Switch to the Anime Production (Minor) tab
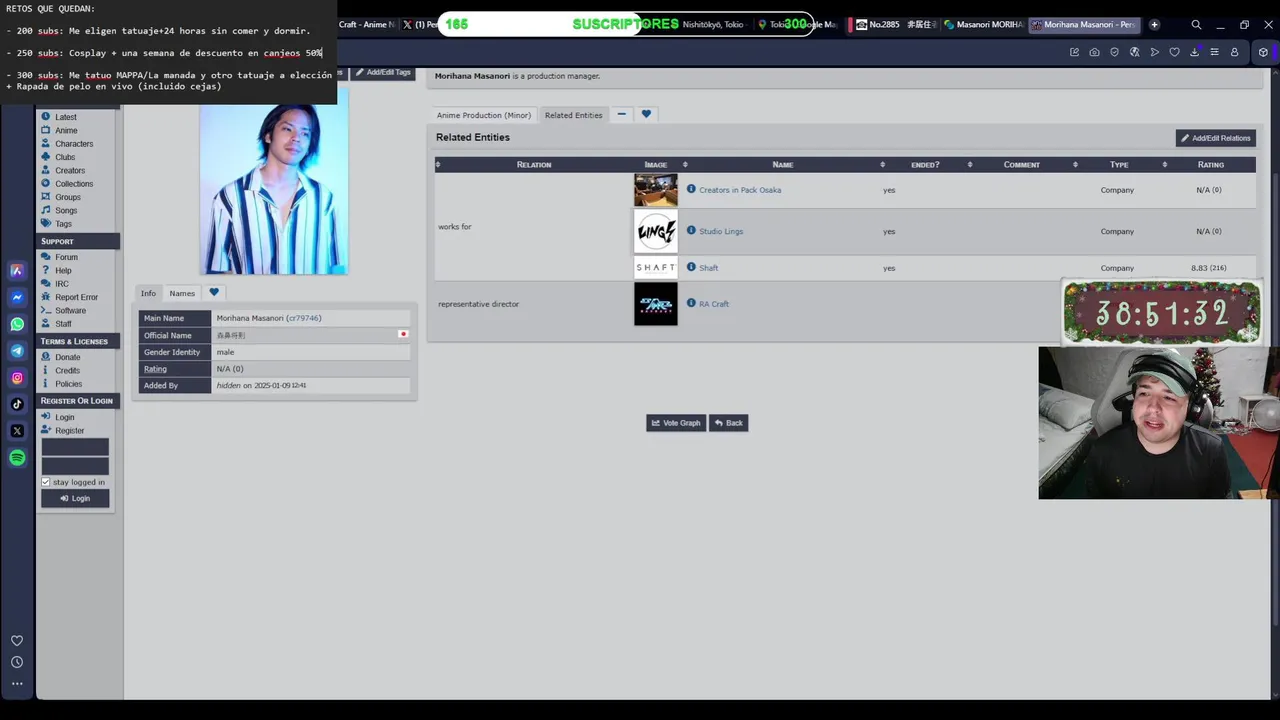1280x720 pixels. 484,115
